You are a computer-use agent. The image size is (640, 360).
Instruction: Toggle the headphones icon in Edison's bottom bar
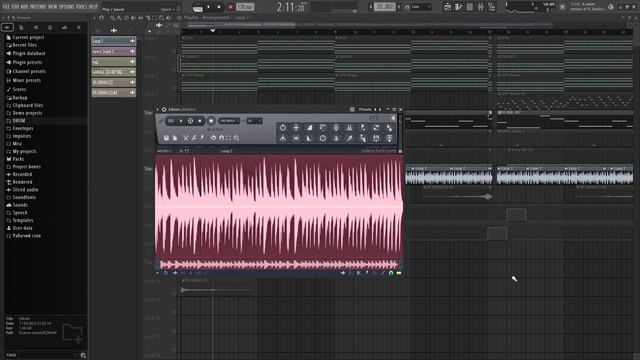tap(391, 273)
